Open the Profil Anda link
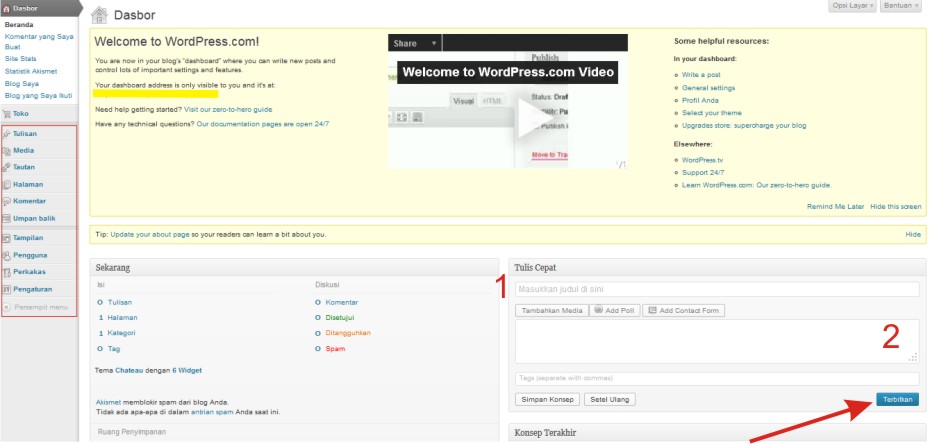Viewport: 930px width, 444px height. click(x=700, y=100)
